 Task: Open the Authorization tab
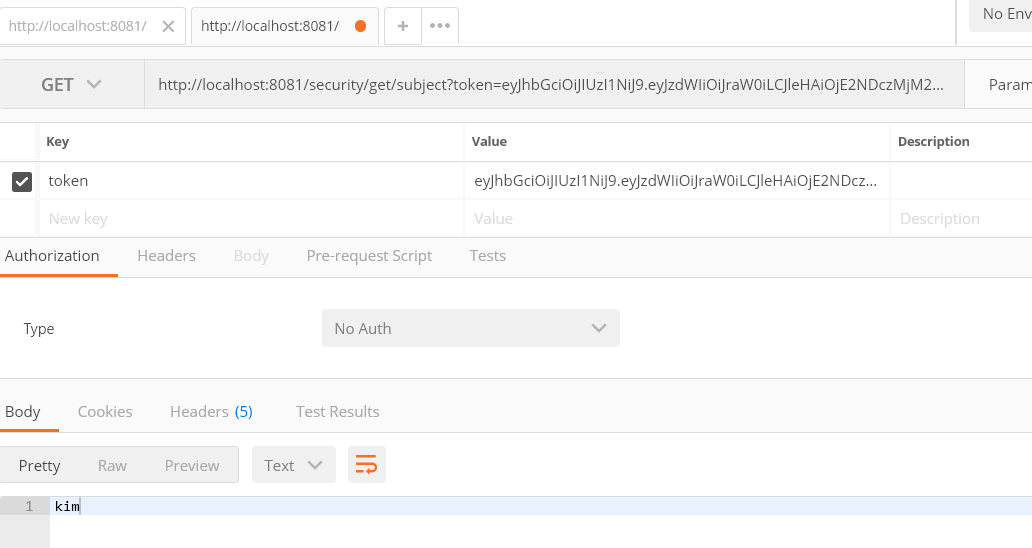(x=52, y=256)
